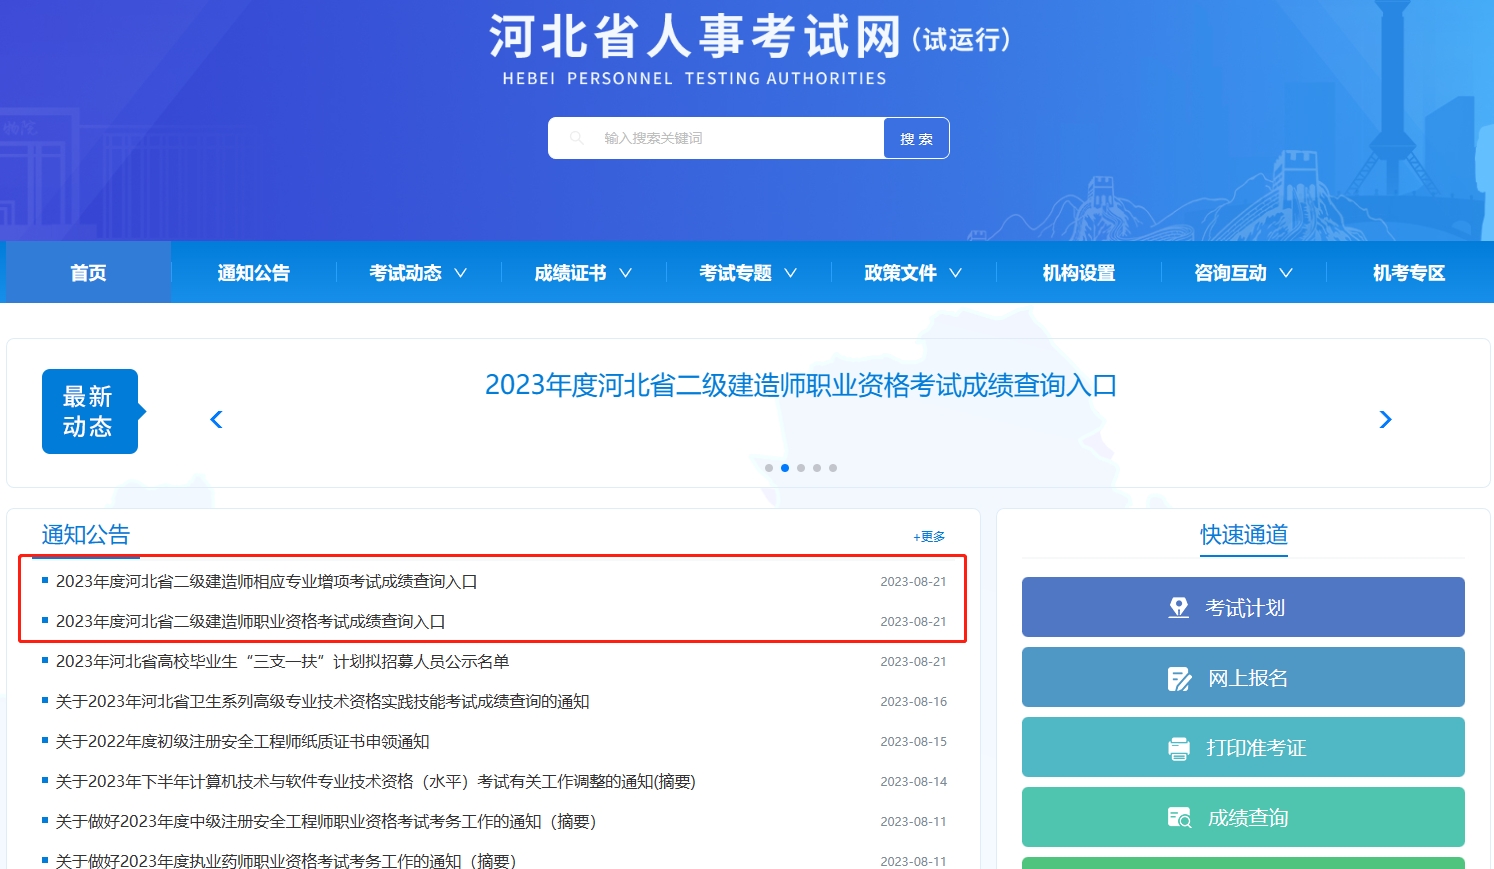Click the magnifier icon in search box
The image size is (1494, 869).
pyautogui.click(x=577, y=138)
